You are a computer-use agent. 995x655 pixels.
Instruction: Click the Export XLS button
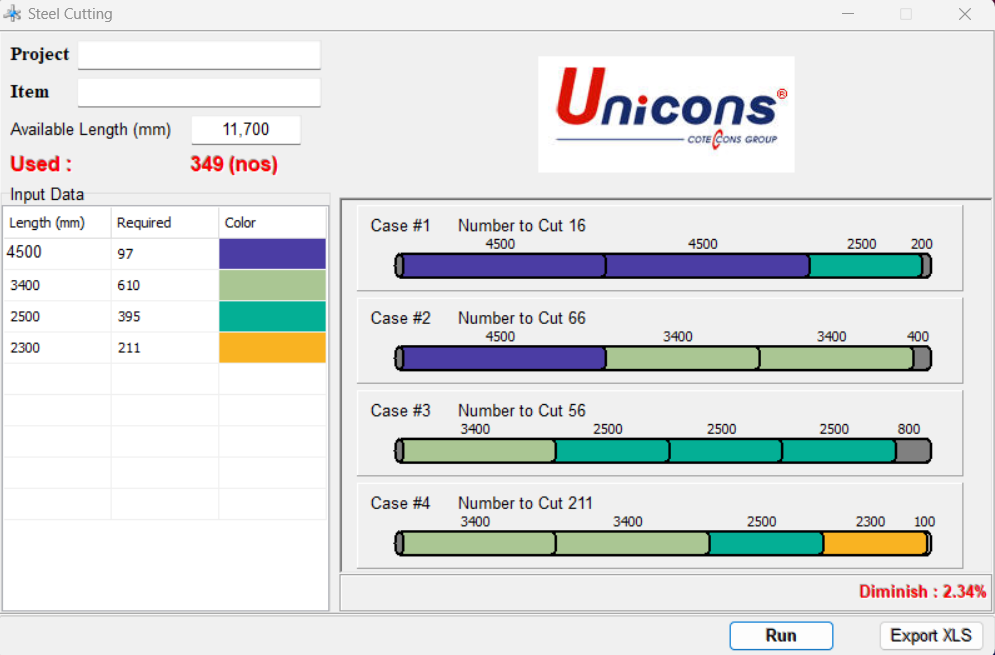pyautogui.click(x=931, y=635)
